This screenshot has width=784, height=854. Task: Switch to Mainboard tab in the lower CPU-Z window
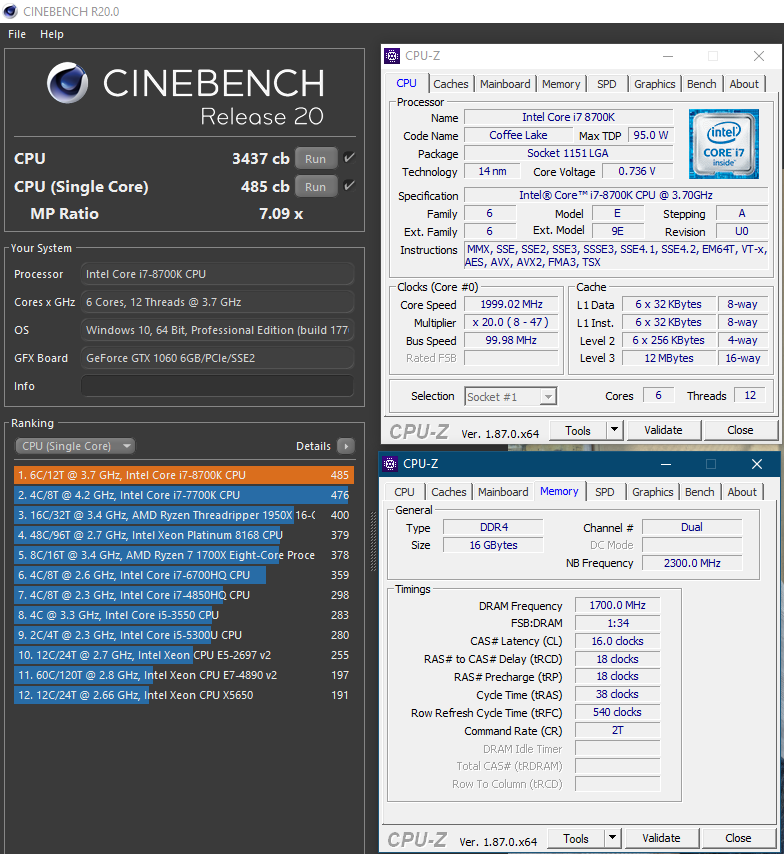503,492
